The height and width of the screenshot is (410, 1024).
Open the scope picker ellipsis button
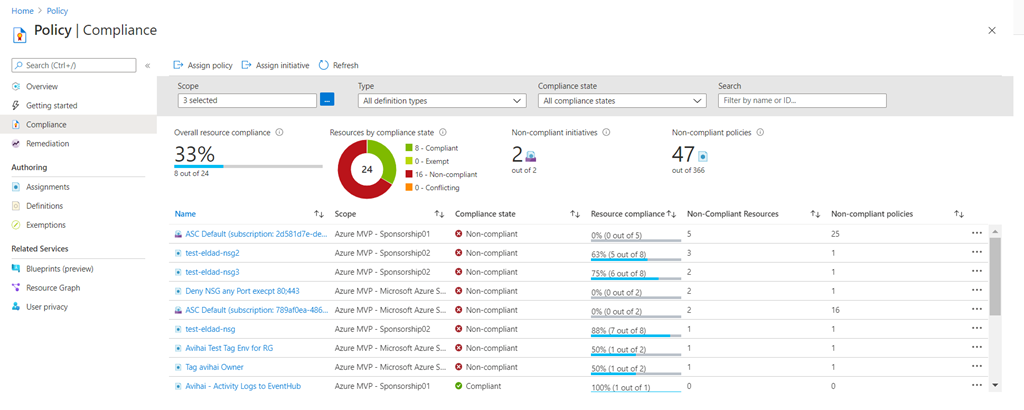click(x=327, y=101)
